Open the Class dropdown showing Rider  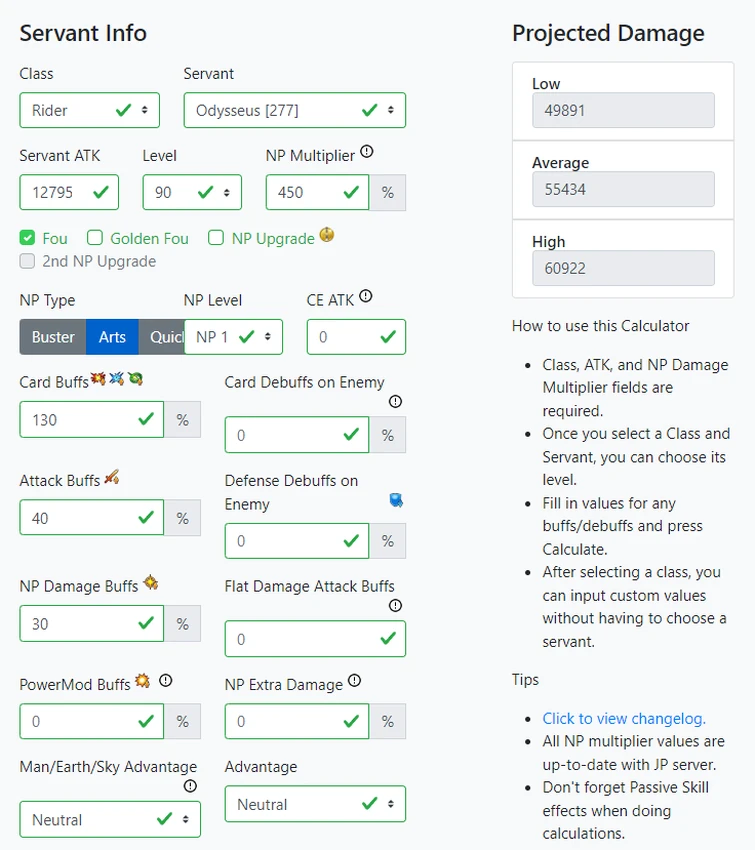coord(89,110)
